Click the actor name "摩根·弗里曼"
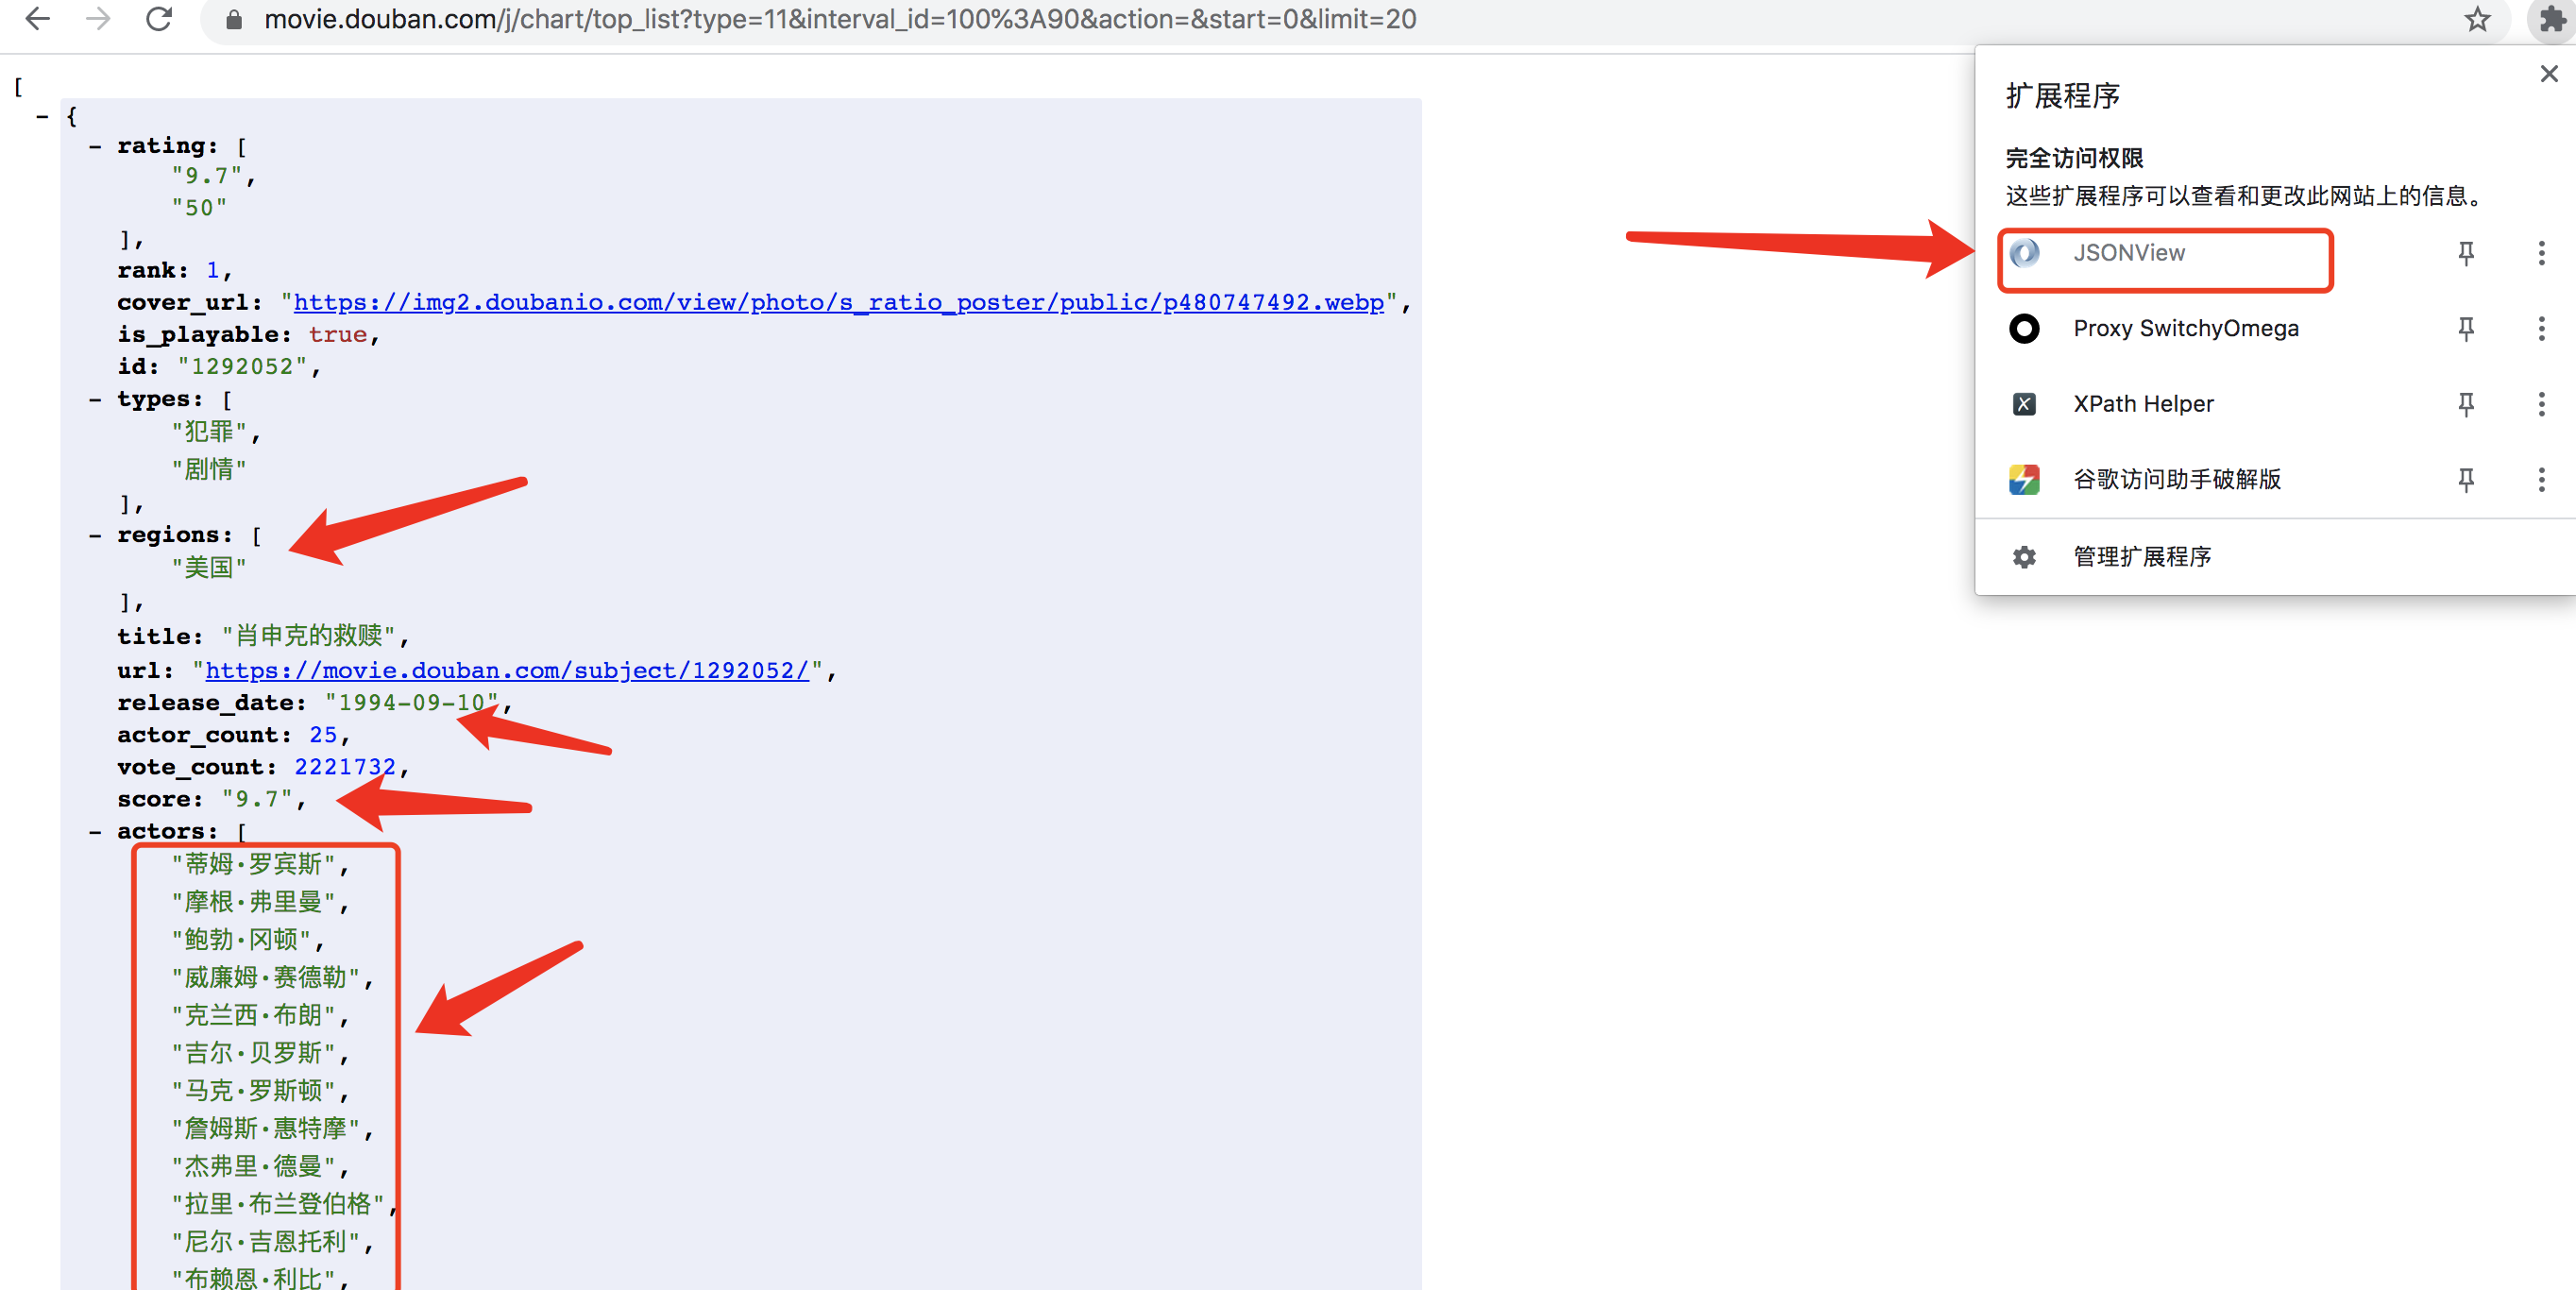Image resolution: width=2576 pixels, height=1290 pixels. tap(253, 902)
